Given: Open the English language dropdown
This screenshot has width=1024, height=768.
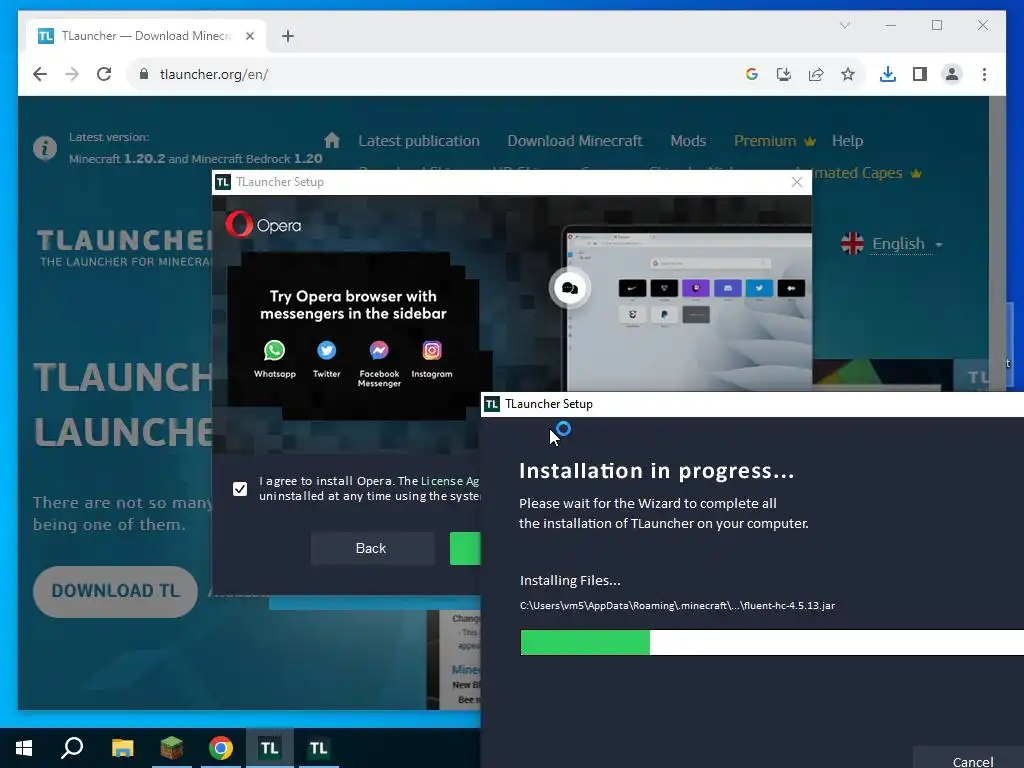Looking at the screenshot, I should 907,244.
